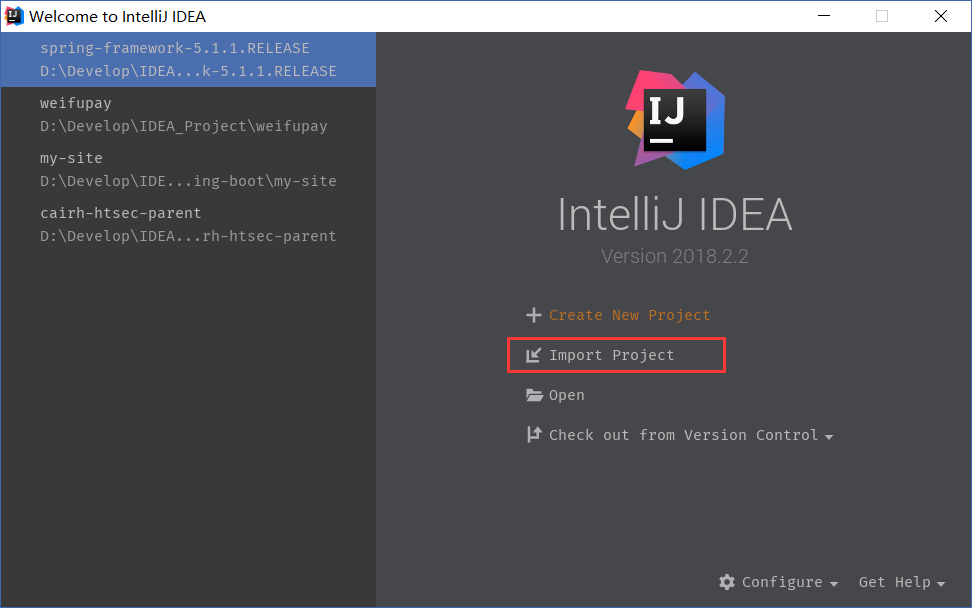972x608 pixels.
Task: Click the Open link
Action: pos(567,395)
